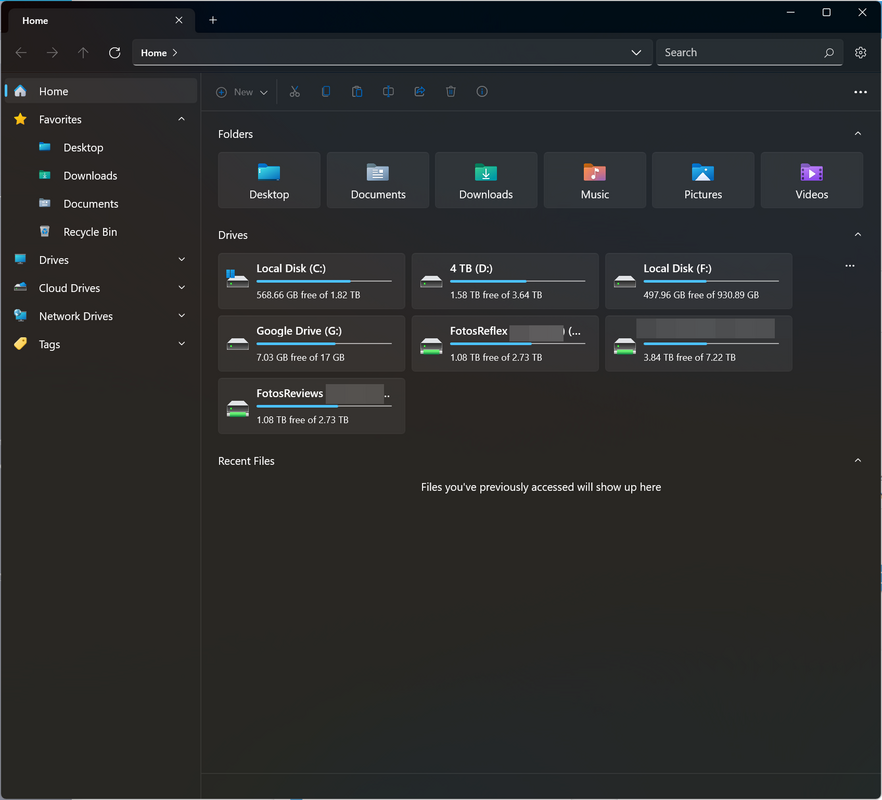Click the Rename icon in toolbar
The width and height of the screenshot is (882, 800).
click(x=388, y=92)
